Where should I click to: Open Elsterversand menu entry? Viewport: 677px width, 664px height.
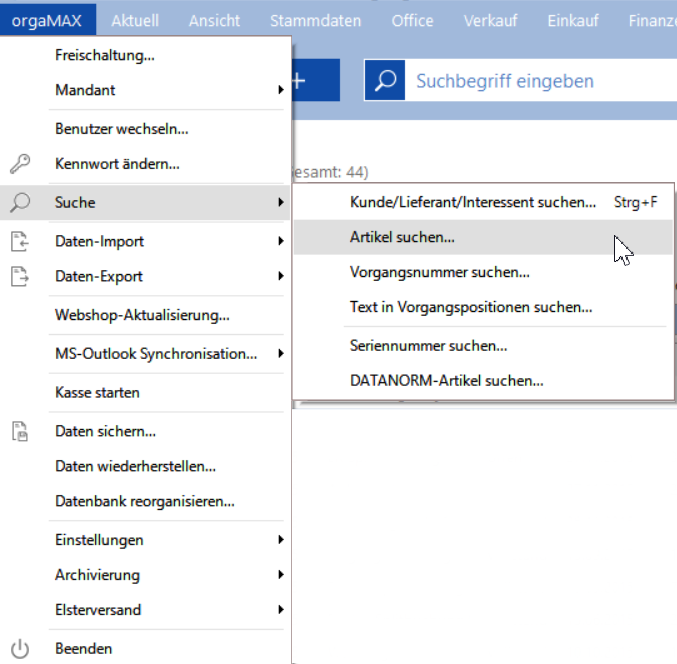(145, 610)
